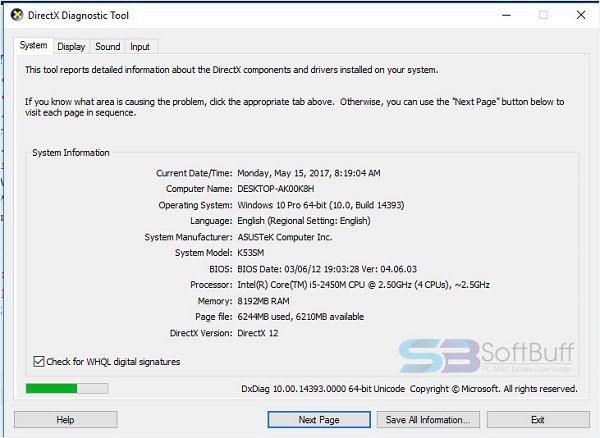Image resolution: width=600 pixels, height=438 pixels.
Task: Select the date value 'Monday, May 15, 2017'
Action: coord(283,173)
